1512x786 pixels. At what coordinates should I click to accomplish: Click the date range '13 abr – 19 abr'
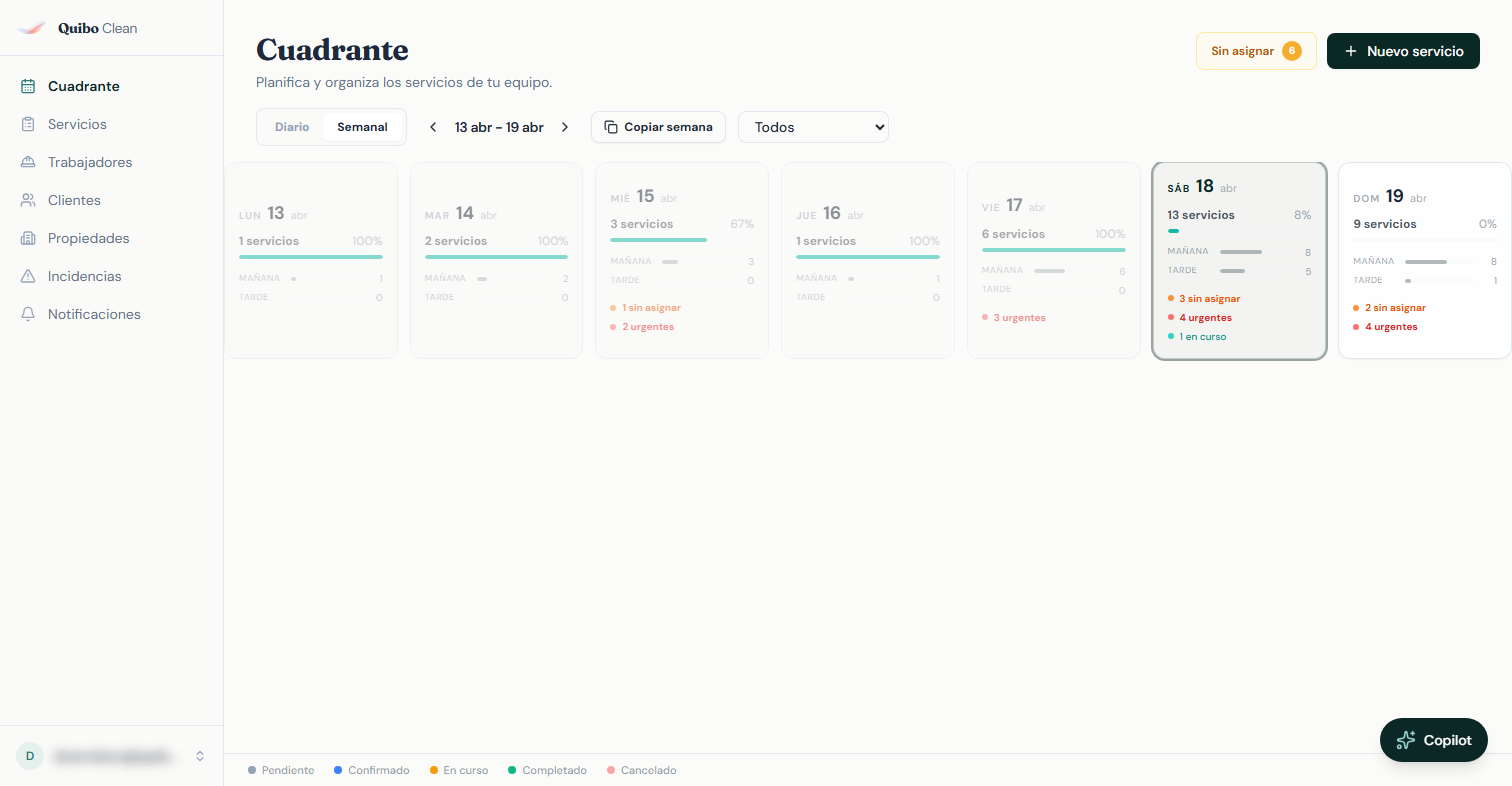point(499,127)
